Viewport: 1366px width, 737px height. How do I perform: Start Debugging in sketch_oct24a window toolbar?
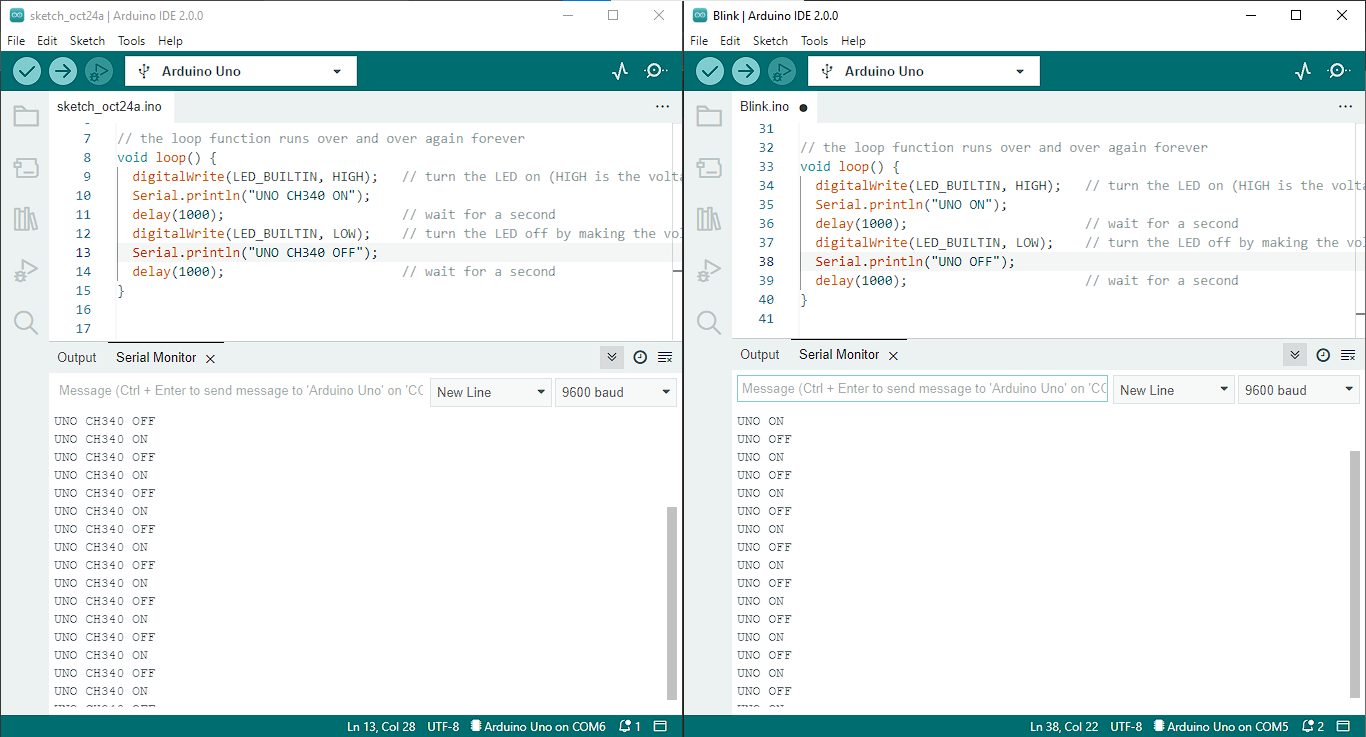[99, 71]
